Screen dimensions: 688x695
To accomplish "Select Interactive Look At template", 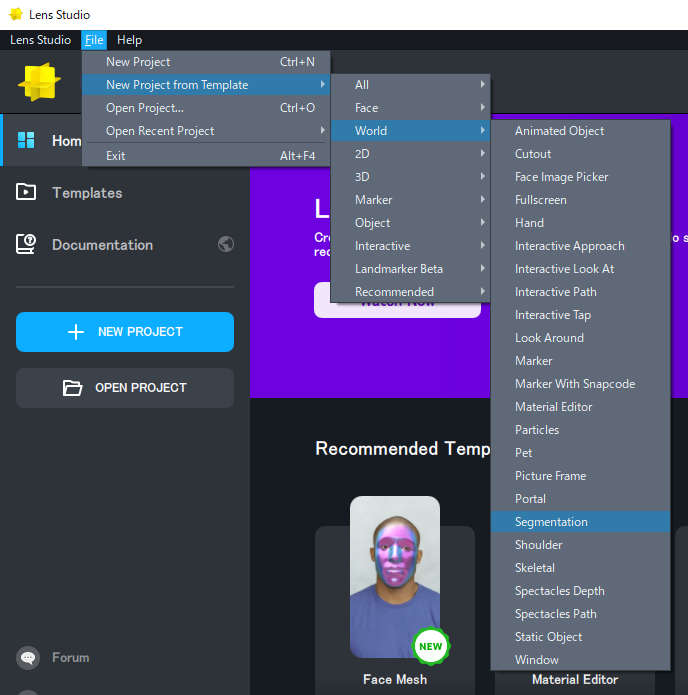I will click(580, 269).
